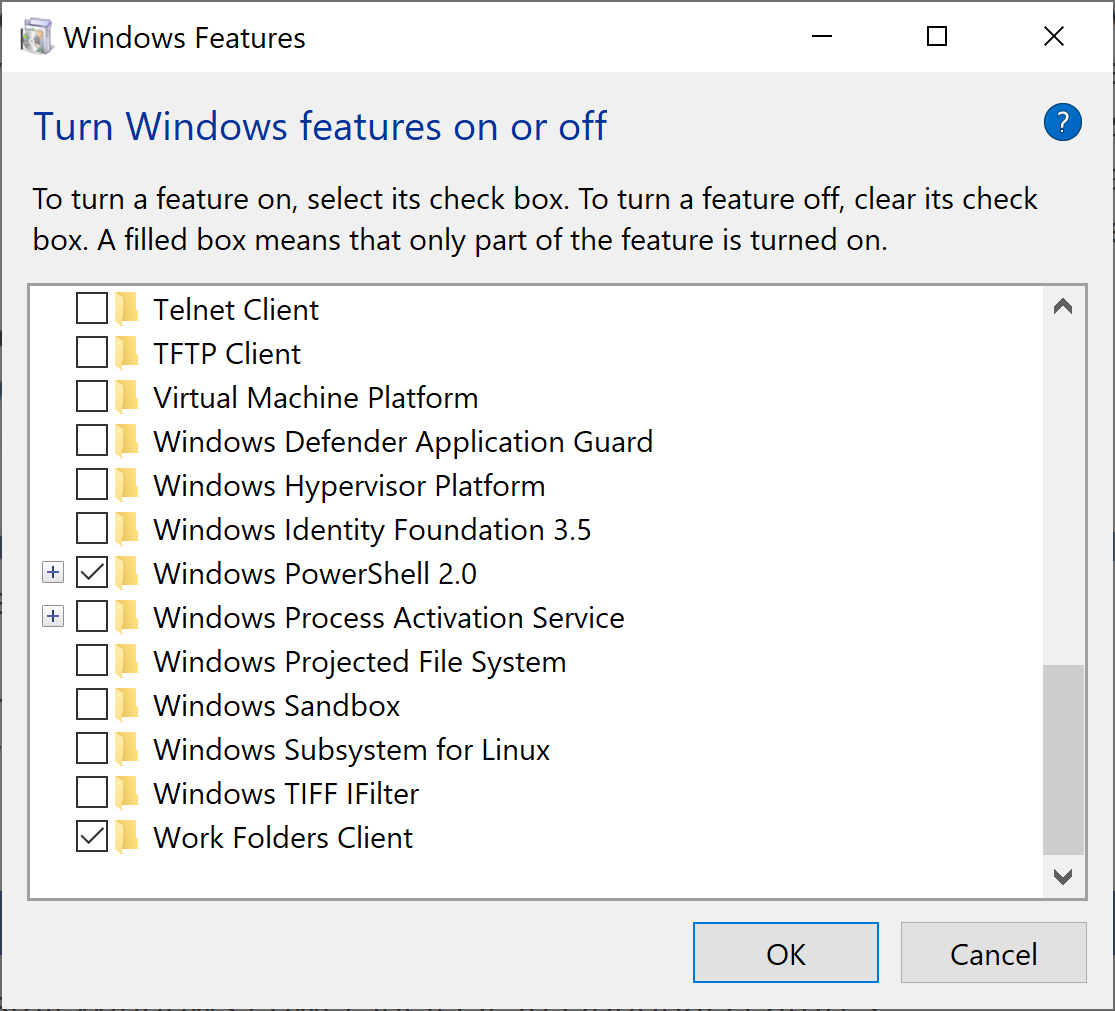Image resolution: width=1115 pixels, height=1011 pixels.
Task: Click the vertical scrollbar thumb
Action: (x=1063, y=760)
